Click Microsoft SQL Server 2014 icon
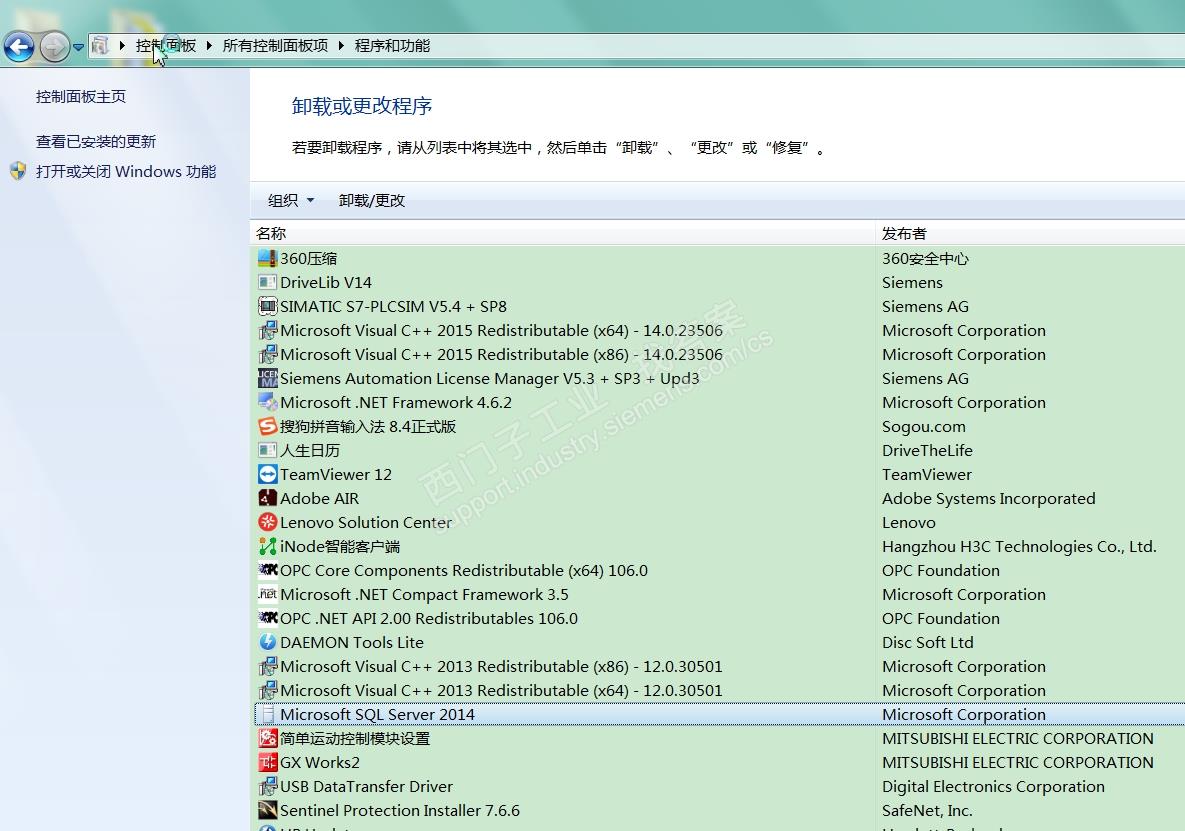This screenshot has height=831, width=1185. point(268,715)
